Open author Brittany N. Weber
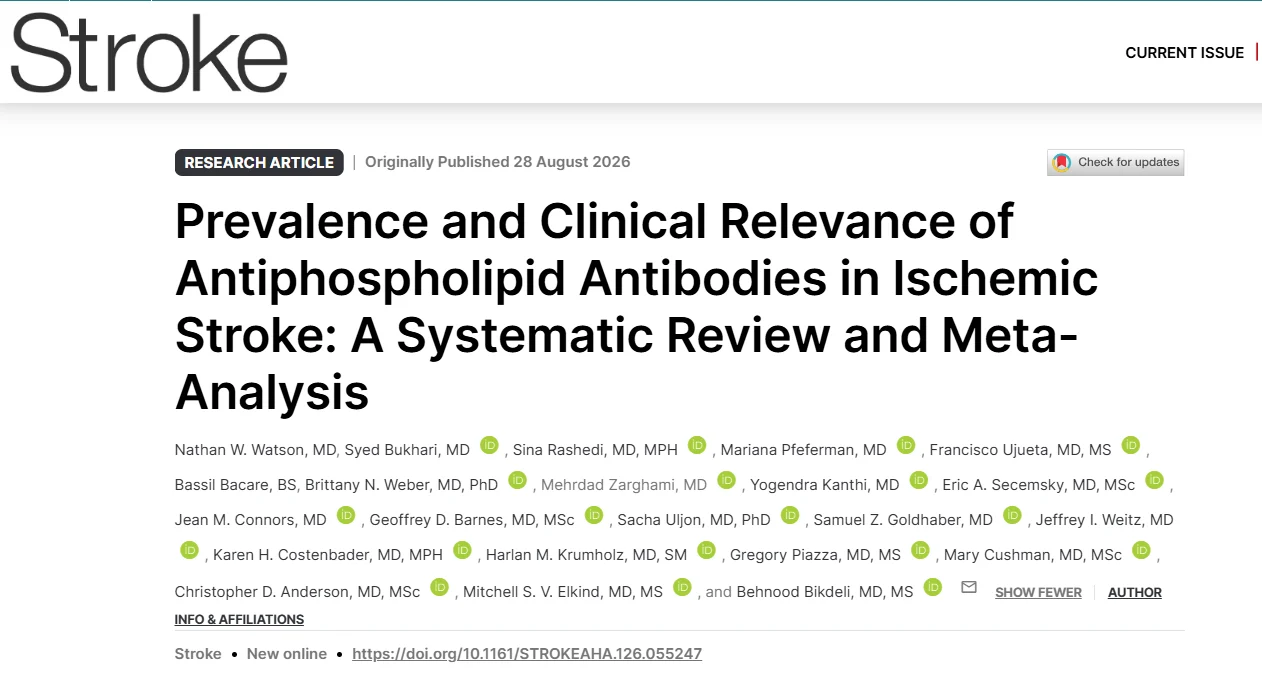This screenshot has height=673, width=1262. pos(402,485)
